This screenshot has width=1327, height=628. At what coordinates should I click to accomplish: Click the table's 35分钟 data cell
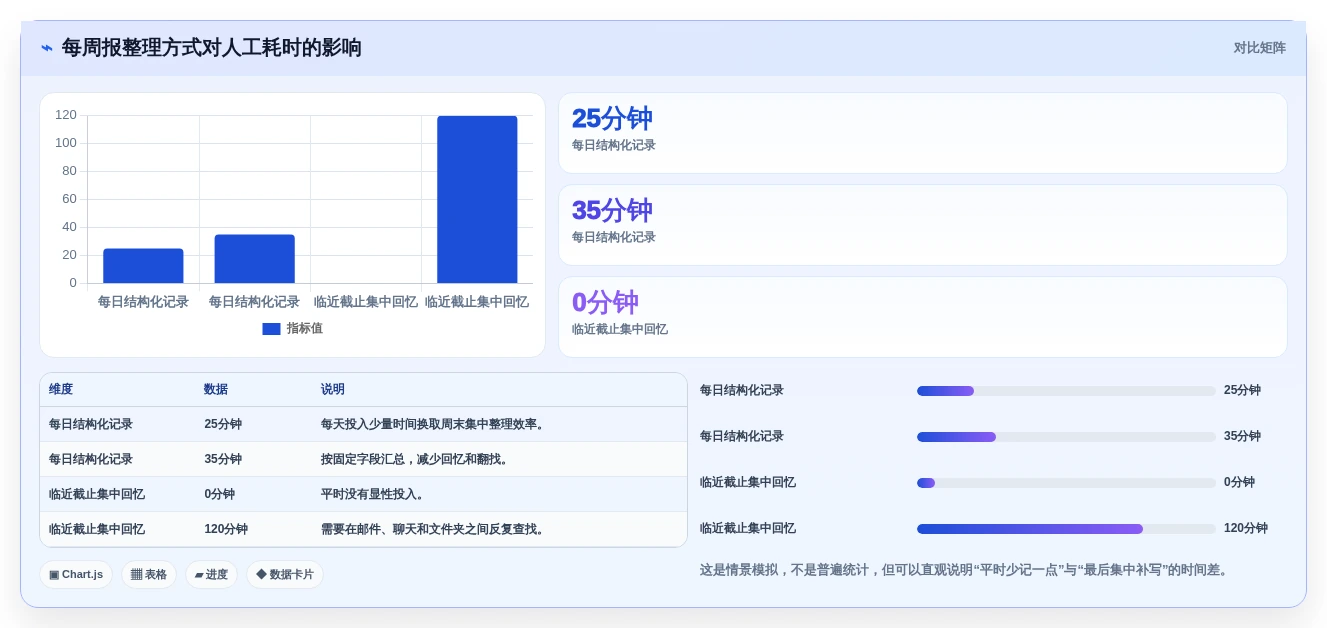point(223,460)
